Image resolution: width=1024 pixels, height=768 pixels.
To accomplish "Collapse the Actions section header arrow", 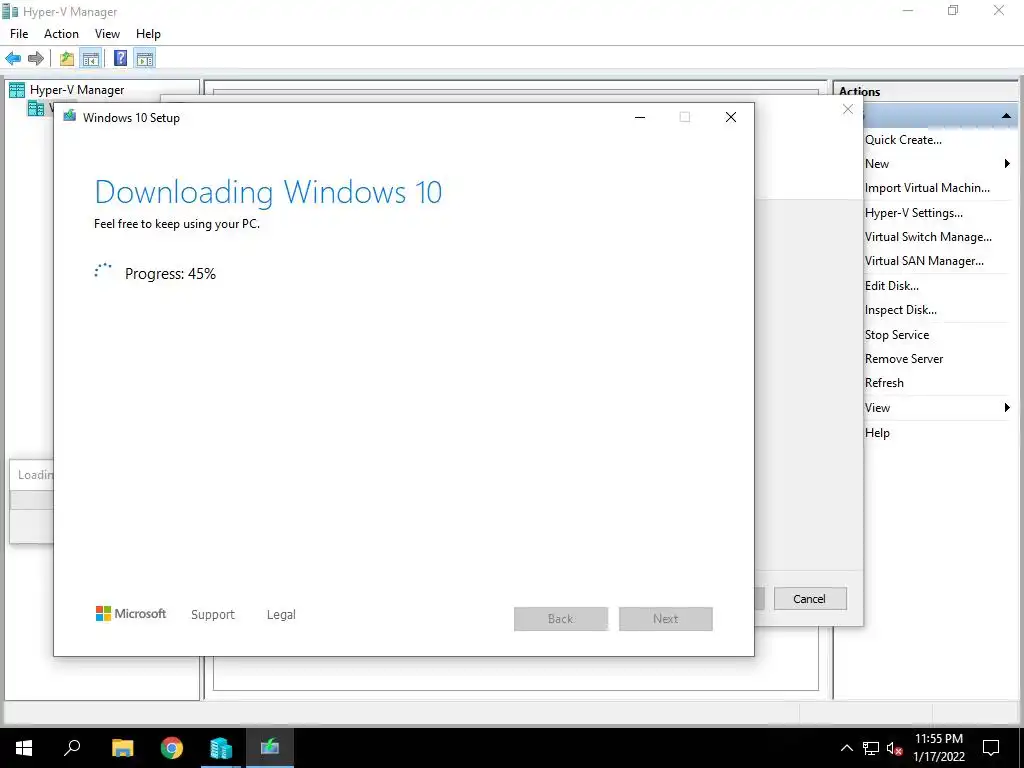I will pyautogui.click(x=1006, y=116).
